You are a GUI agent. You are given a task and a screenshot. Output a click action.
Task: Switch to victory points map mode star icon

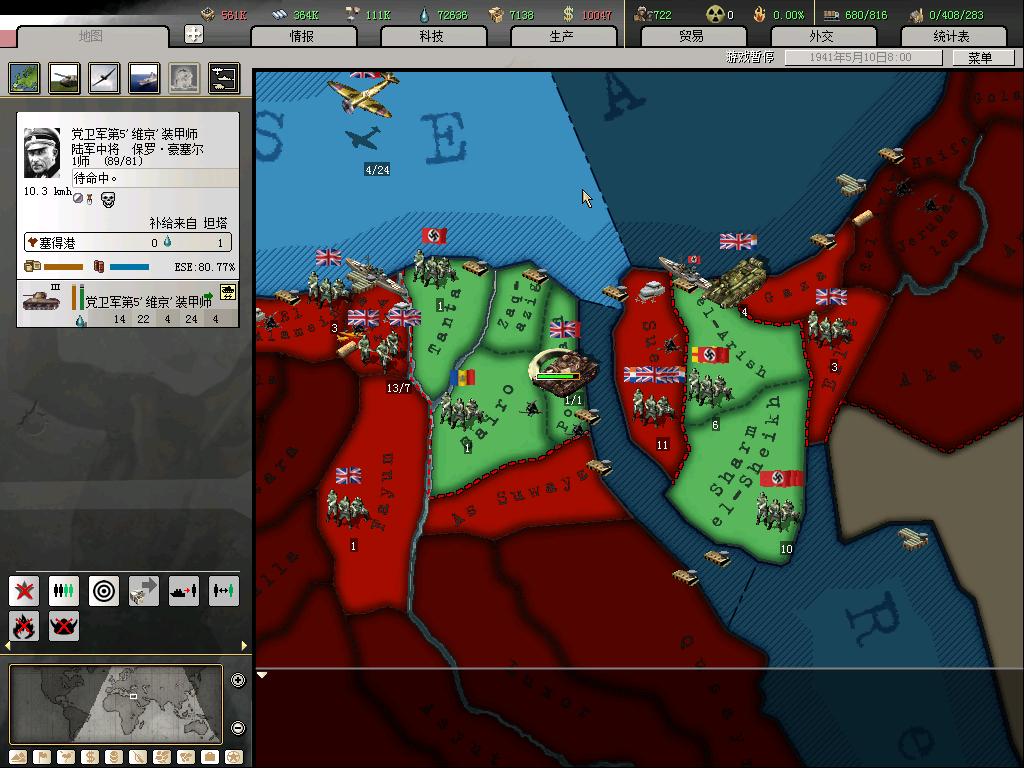[x=234, y=757]
